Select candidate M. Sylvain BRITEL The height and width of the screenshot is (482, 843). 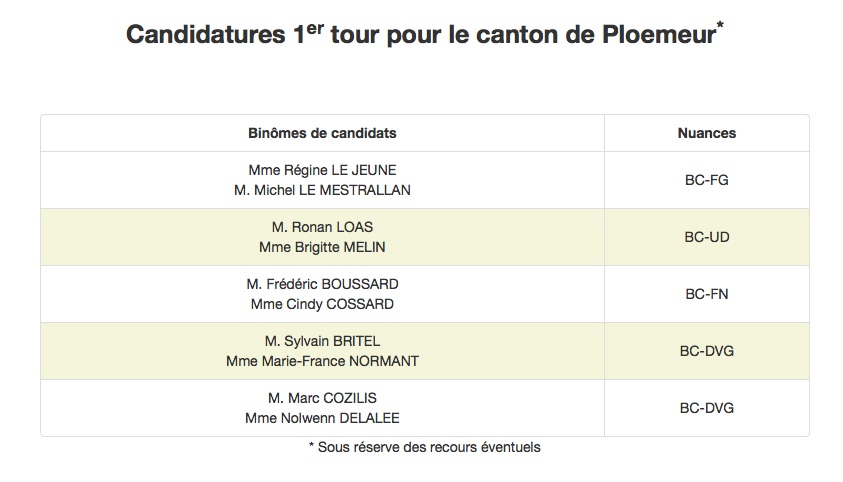coord(322,341)
